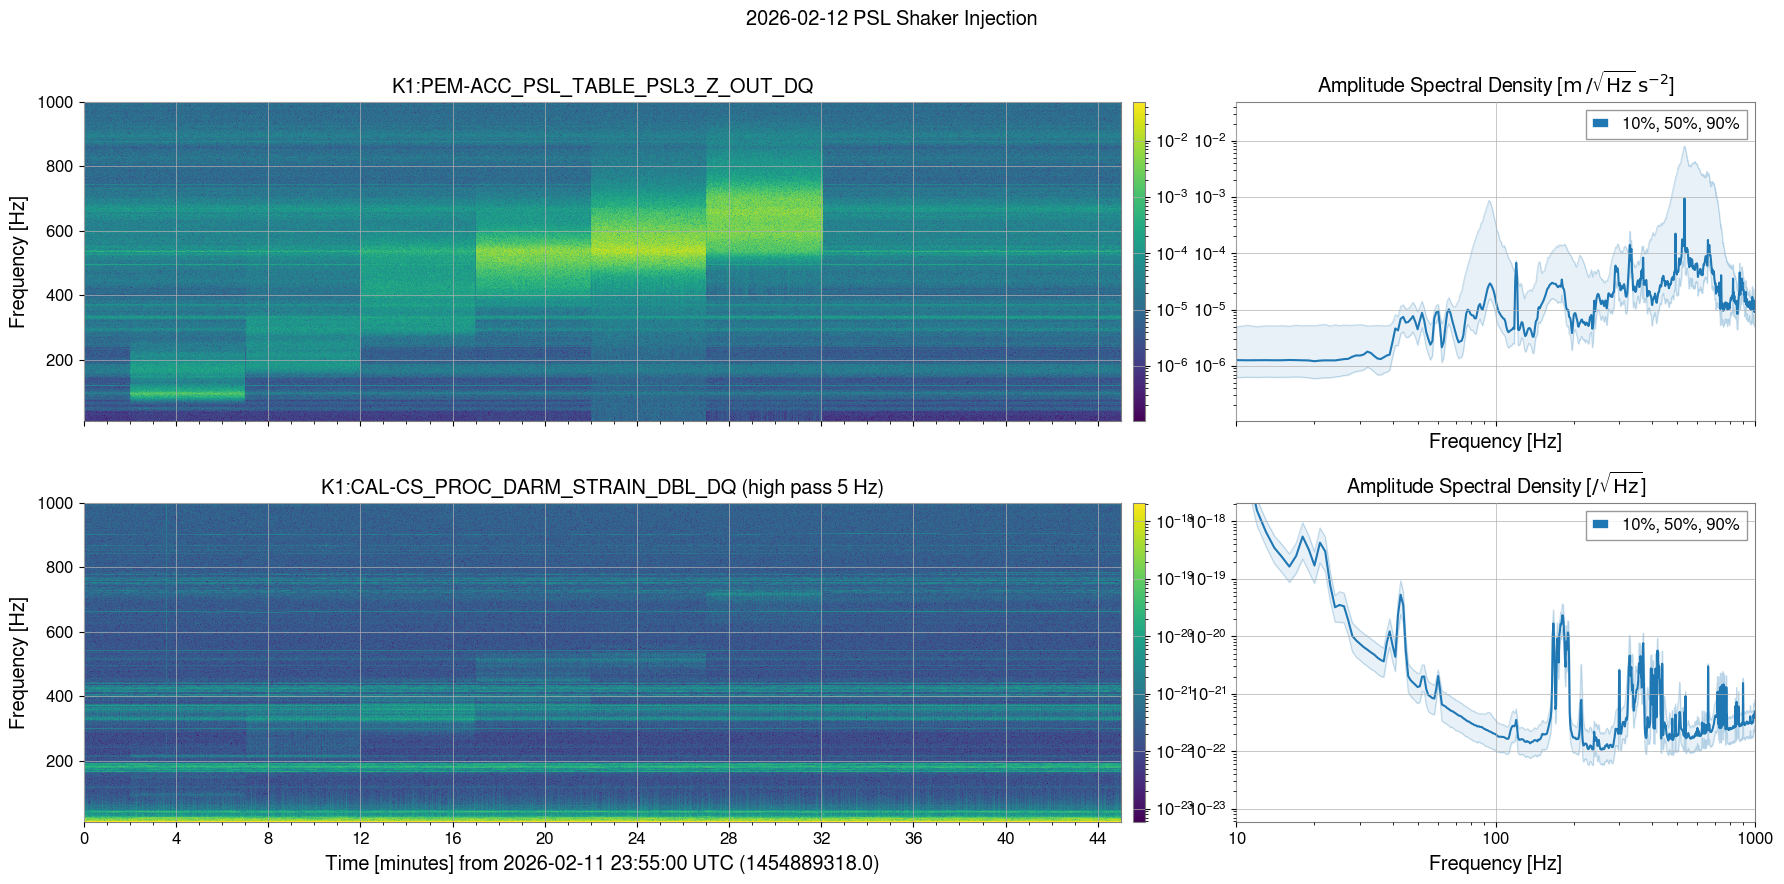Image resolution: width=1784 pixels, height=884 pixels.
Task: Select the CAL-CS_PROC_DARM_STRAIN spectrogram title
Action: pyautogui.click(x=602, y=487)
